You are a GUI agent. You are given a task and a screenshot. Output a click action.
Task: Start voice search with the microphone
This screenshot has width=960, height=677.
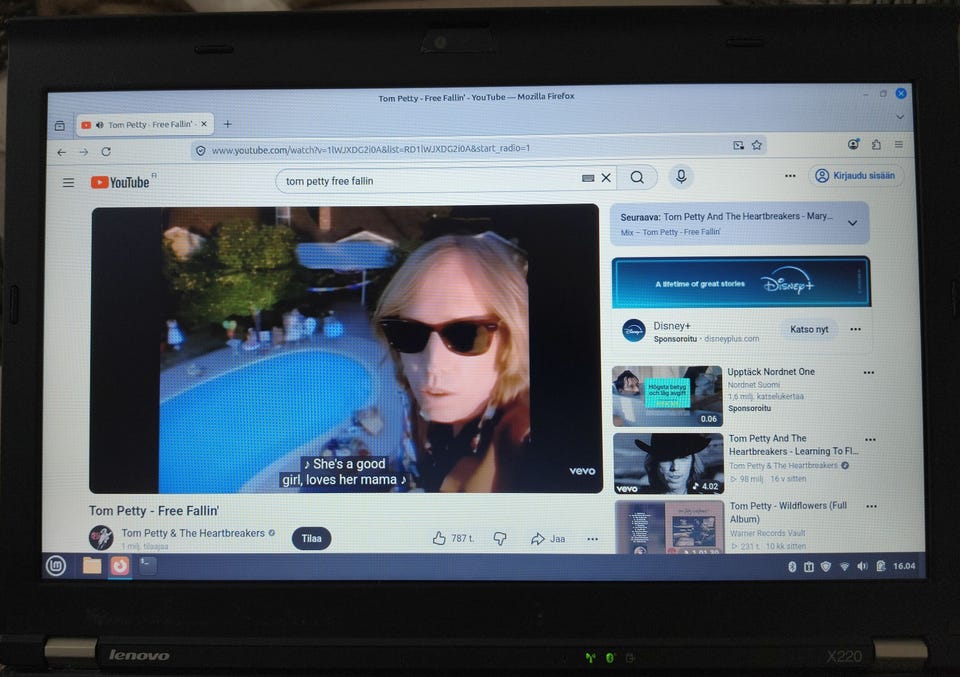point(681,177)
